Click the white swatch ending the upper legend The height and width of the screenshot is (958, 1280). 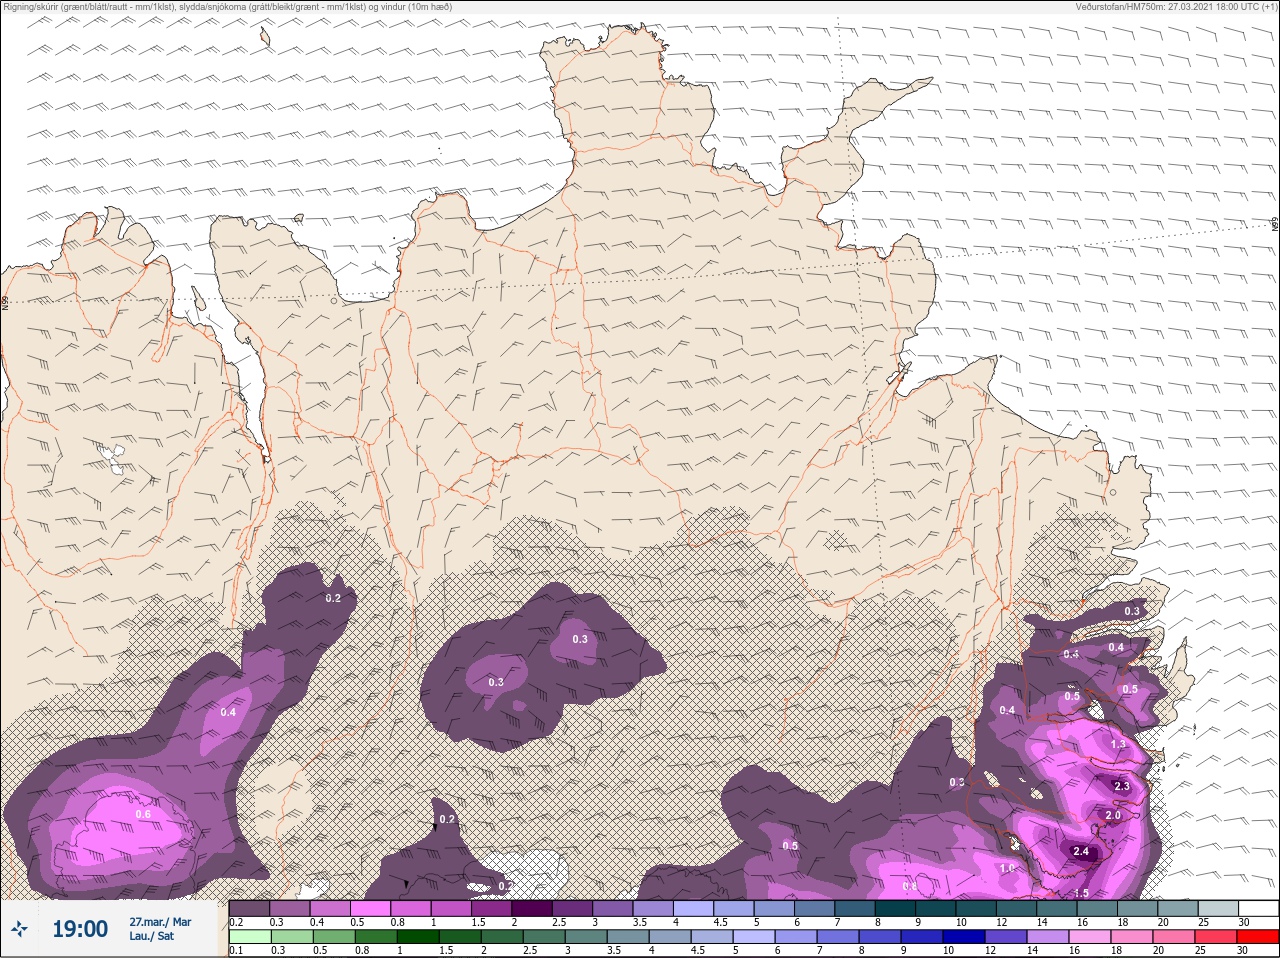click(1257, 909)
